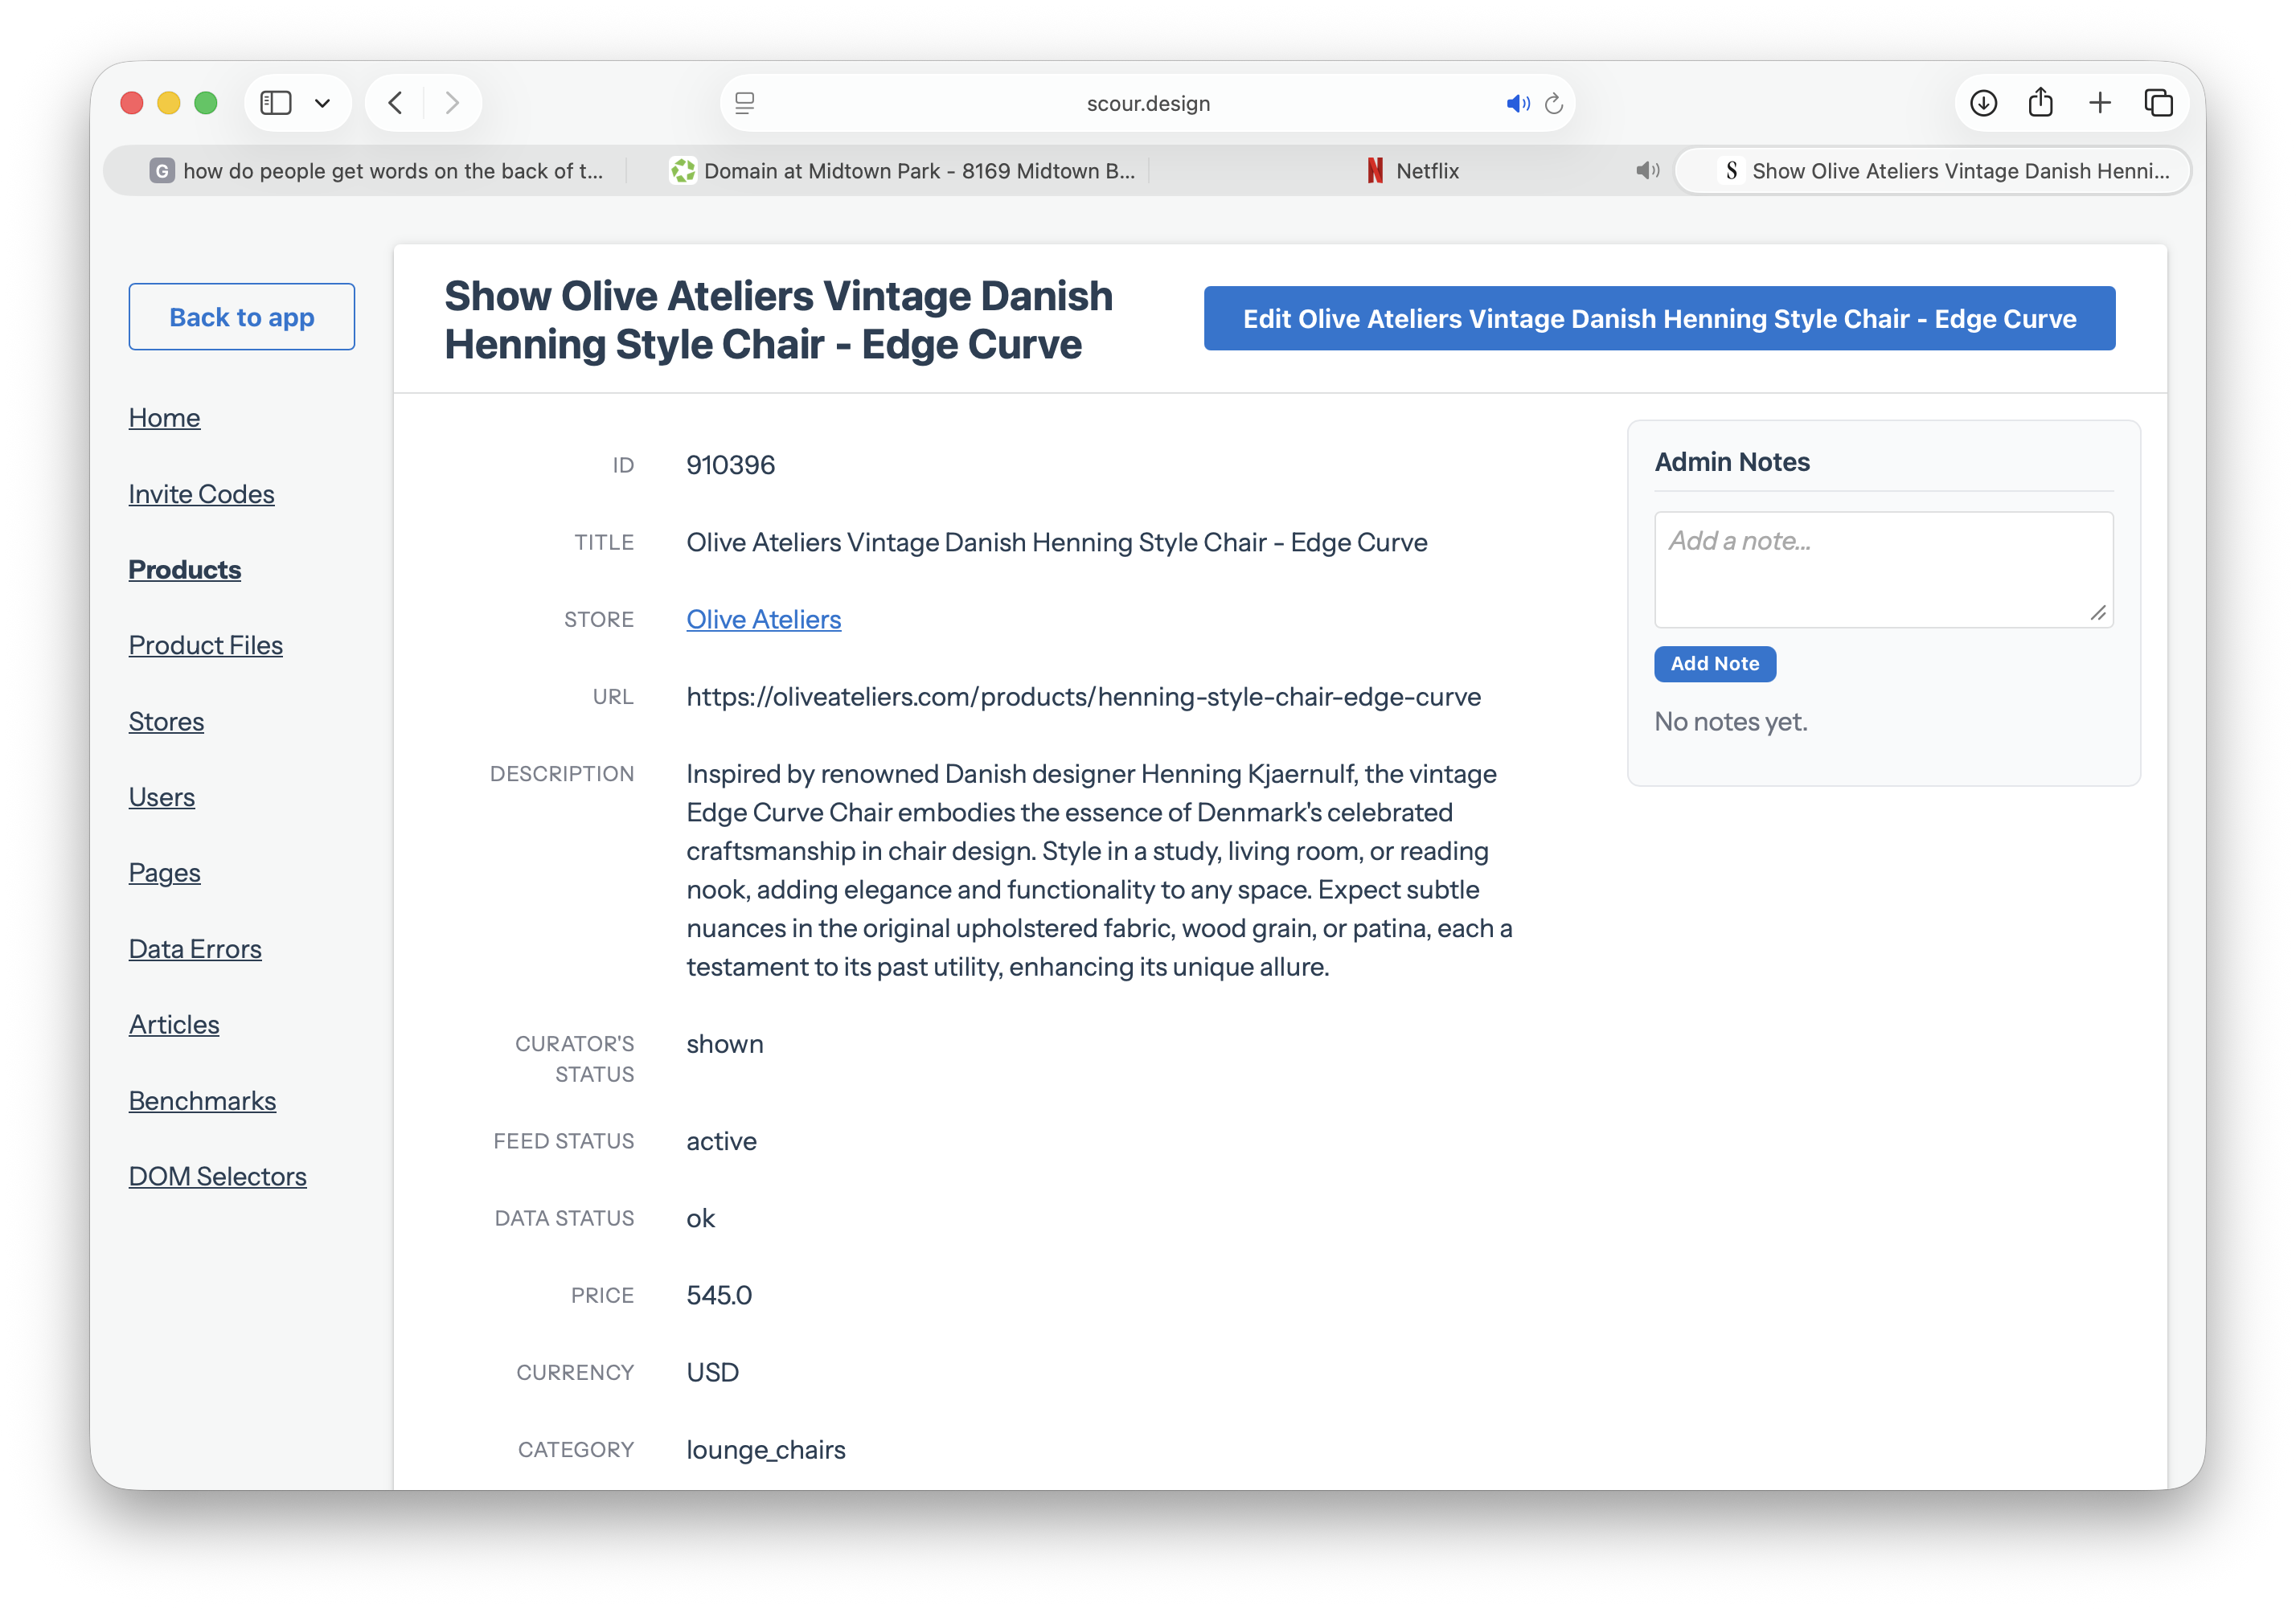Image resolution: width=2296 pixels, height=1609 pixels.
Task: Switch to Domain at Midtown Park tab
Action: 903,171
